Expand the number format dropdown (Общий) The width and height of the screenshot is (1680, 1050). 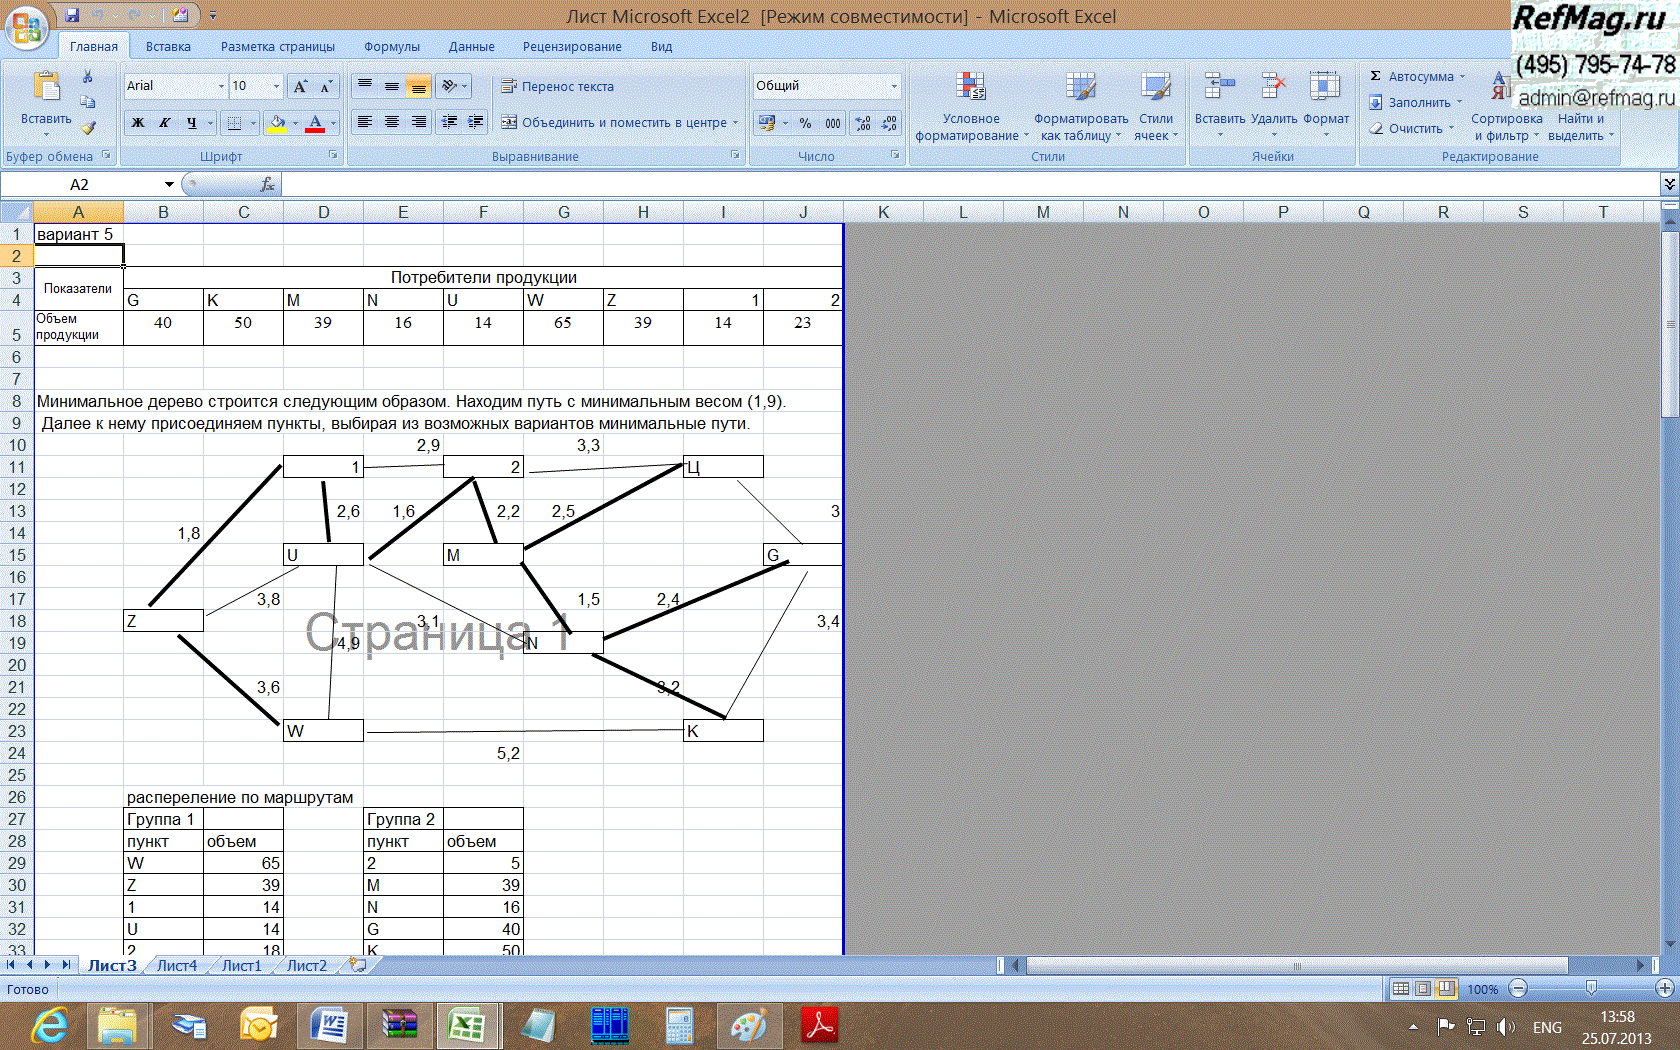894,86
